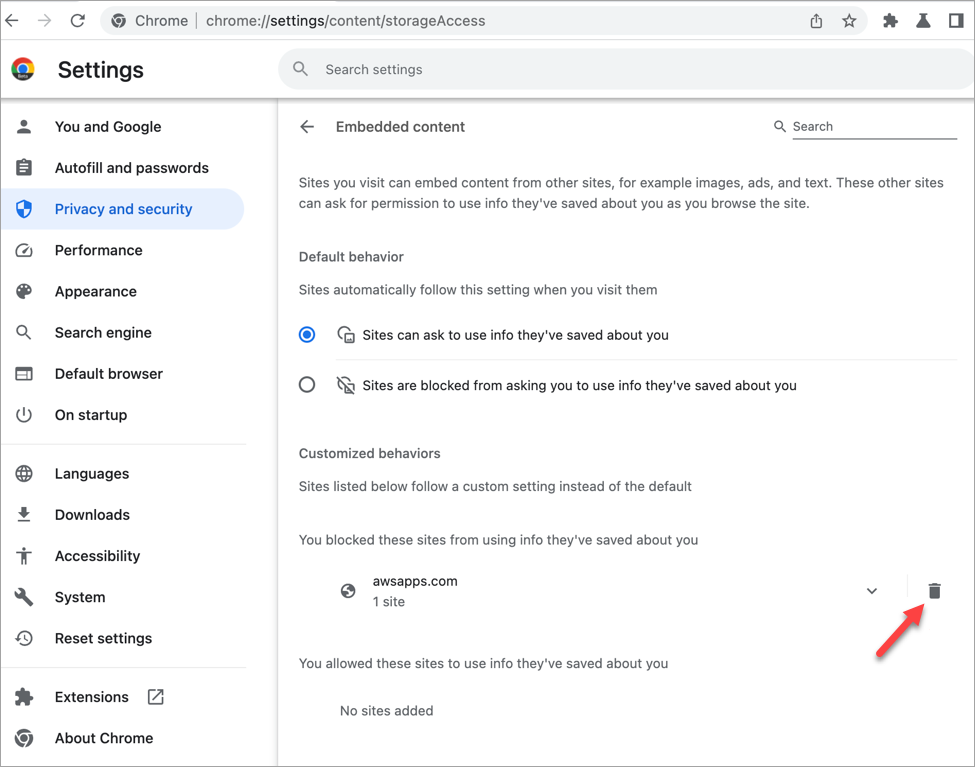Go back using the Embedded content arrow

tap(307, 127)
